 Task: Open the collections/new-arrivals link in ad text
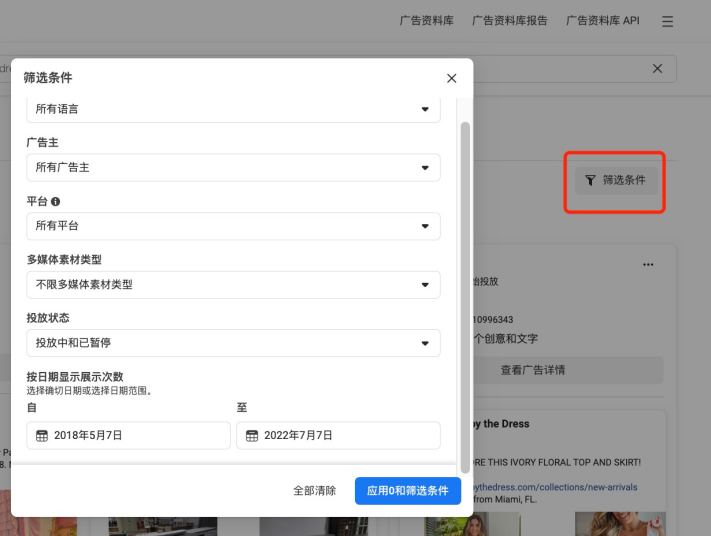point(555,487)
